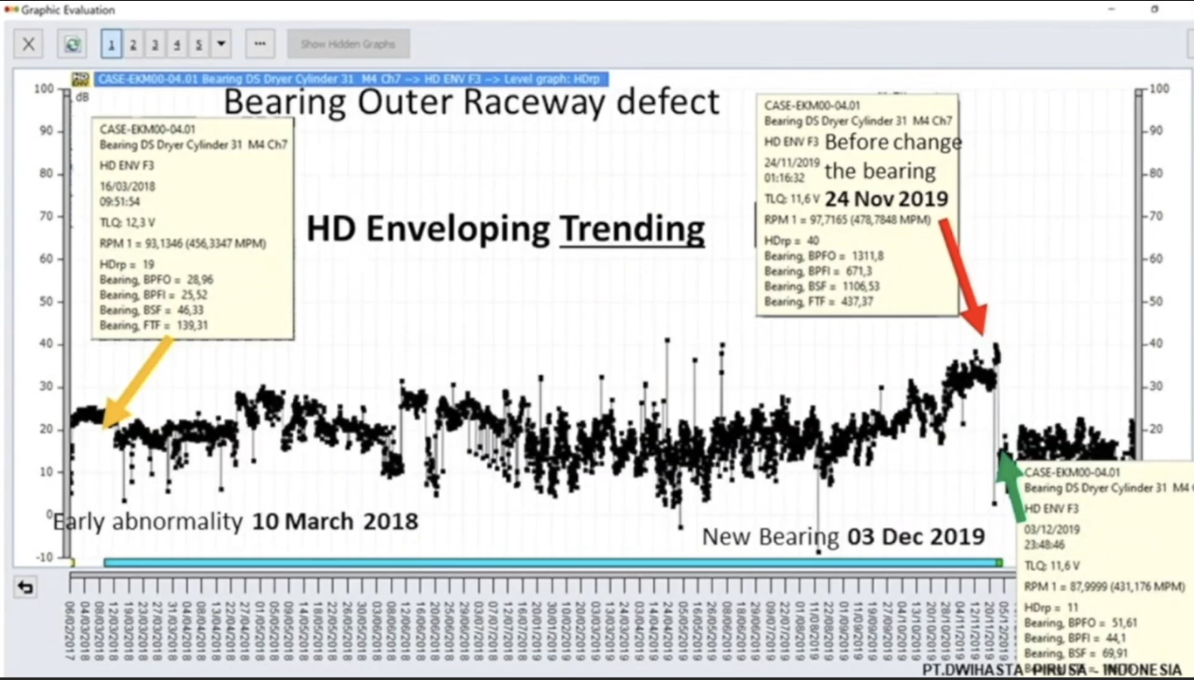The width and height of the screenshot is (1194, 680).
Task: Minimize the Graphic Evaluation window
Action: (1112, 9)
